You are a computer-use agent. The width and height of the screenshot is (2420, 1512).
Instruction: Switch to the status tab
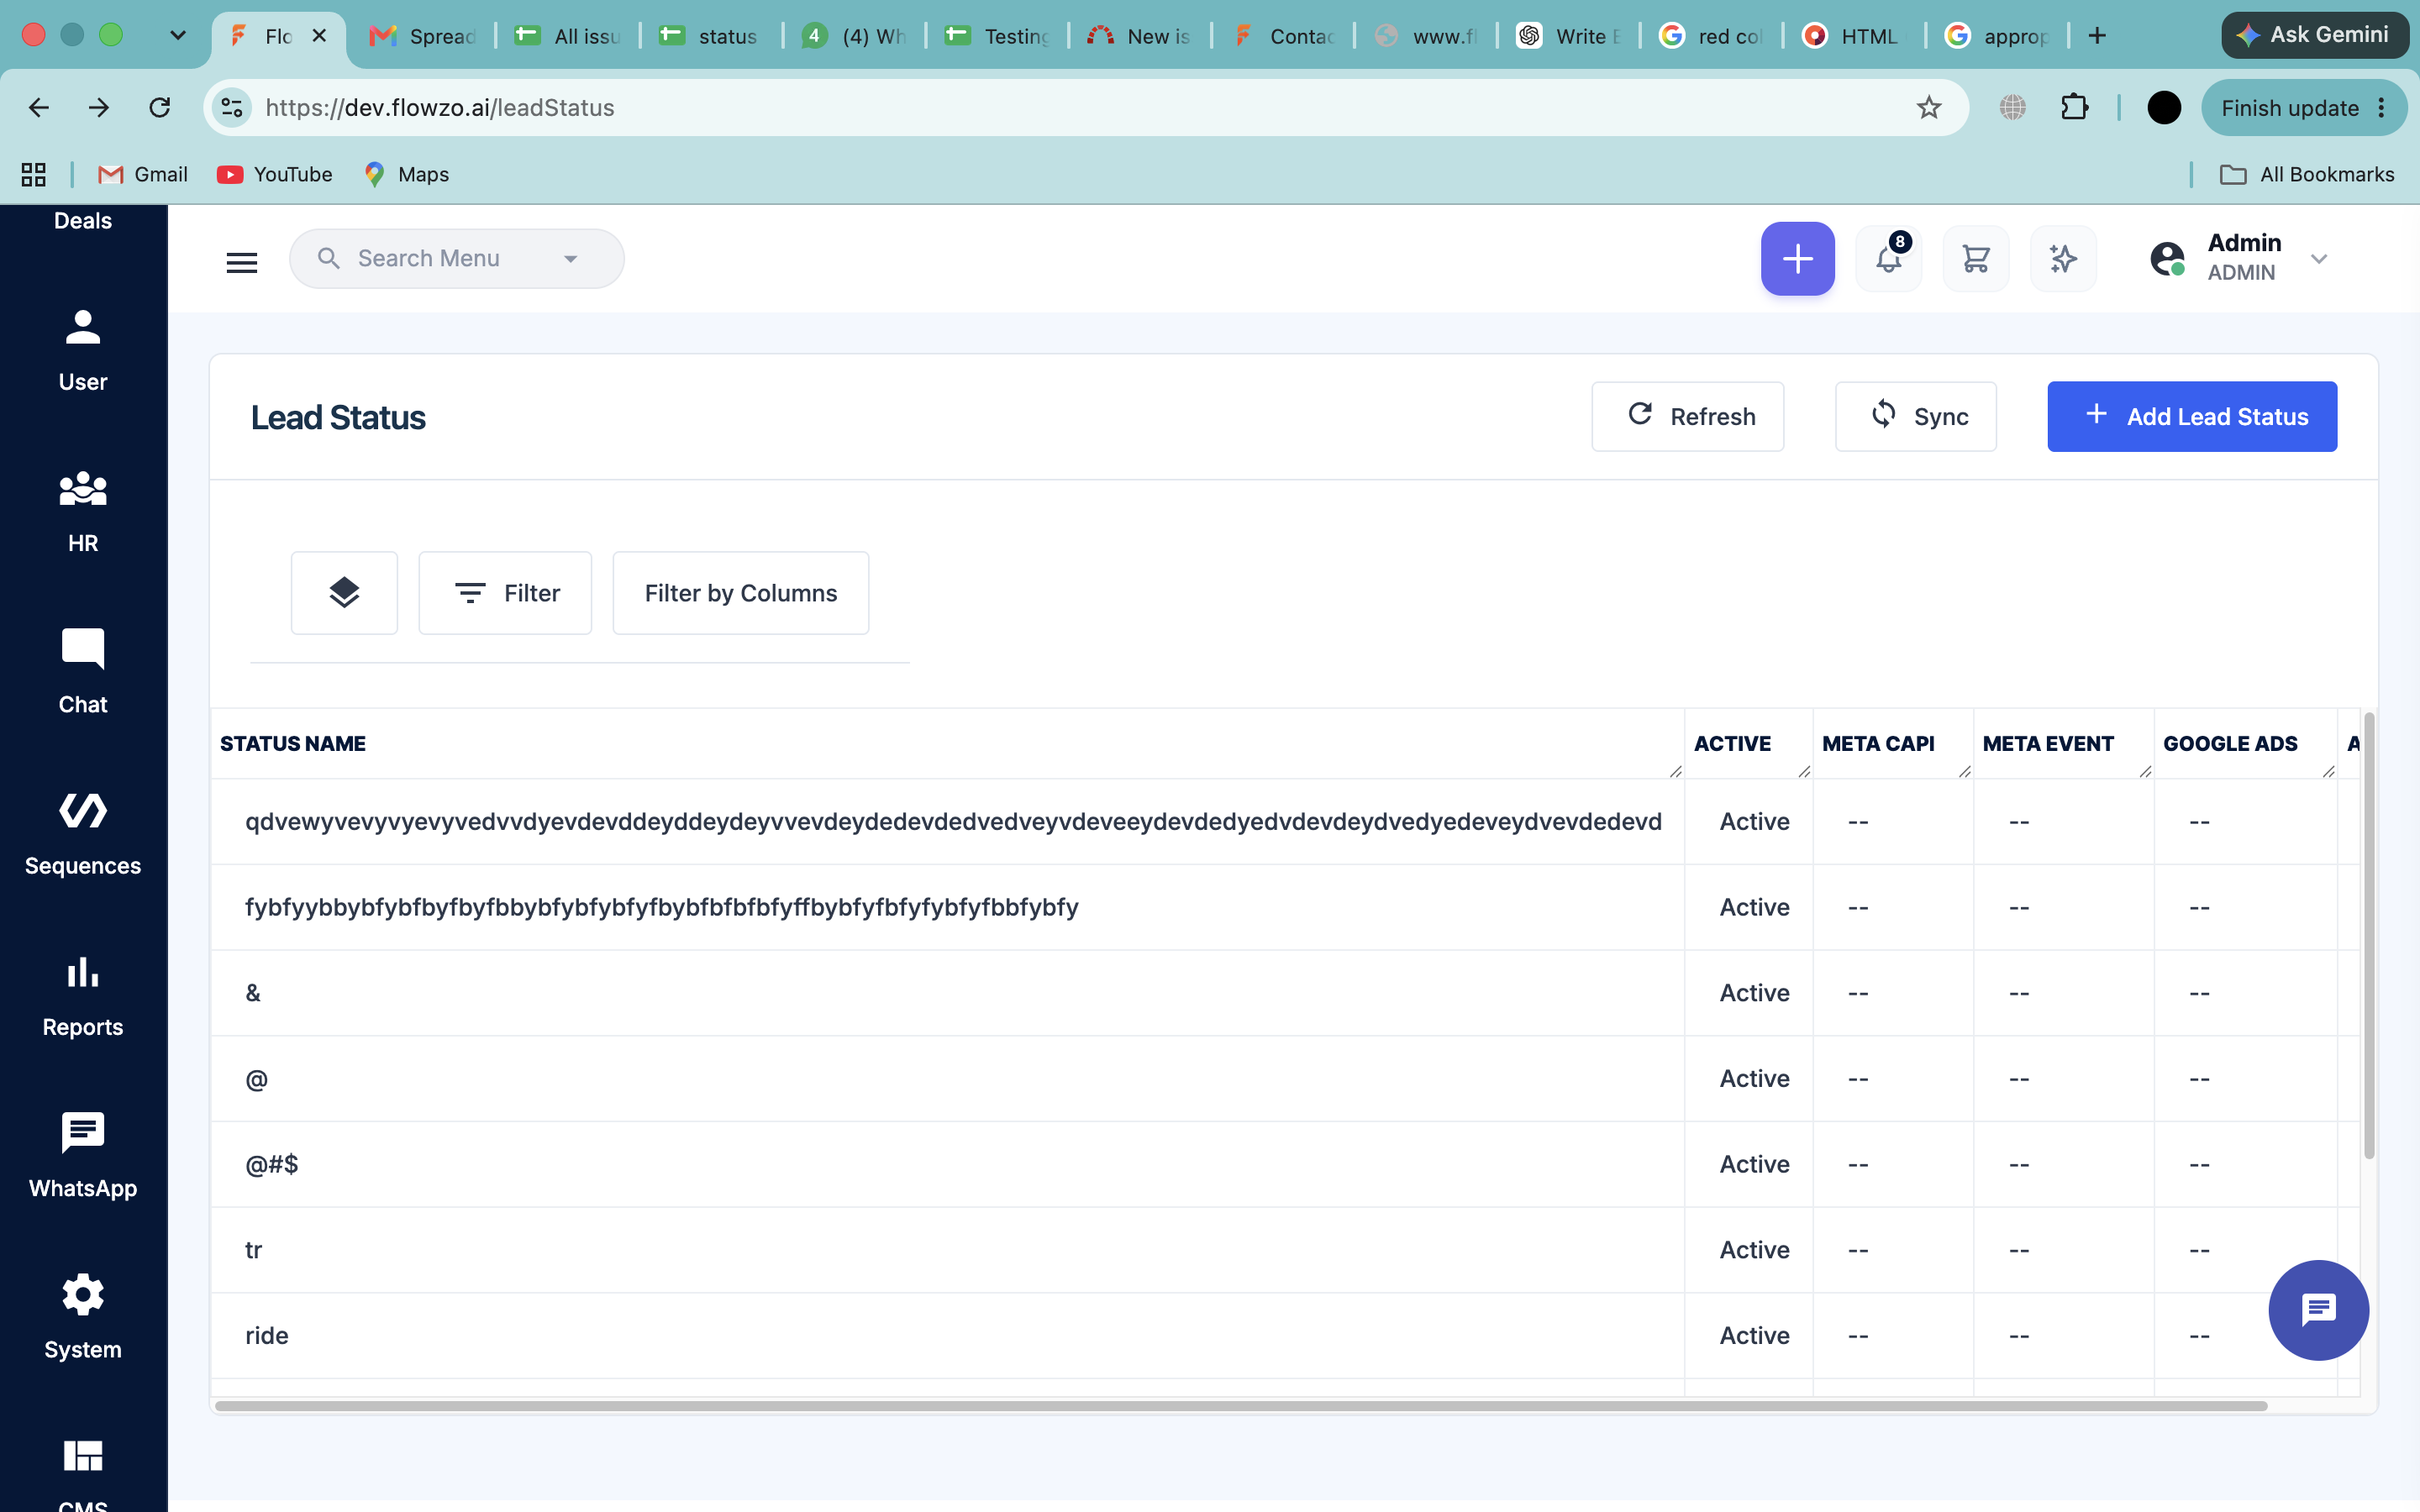[x=711, y=36]
